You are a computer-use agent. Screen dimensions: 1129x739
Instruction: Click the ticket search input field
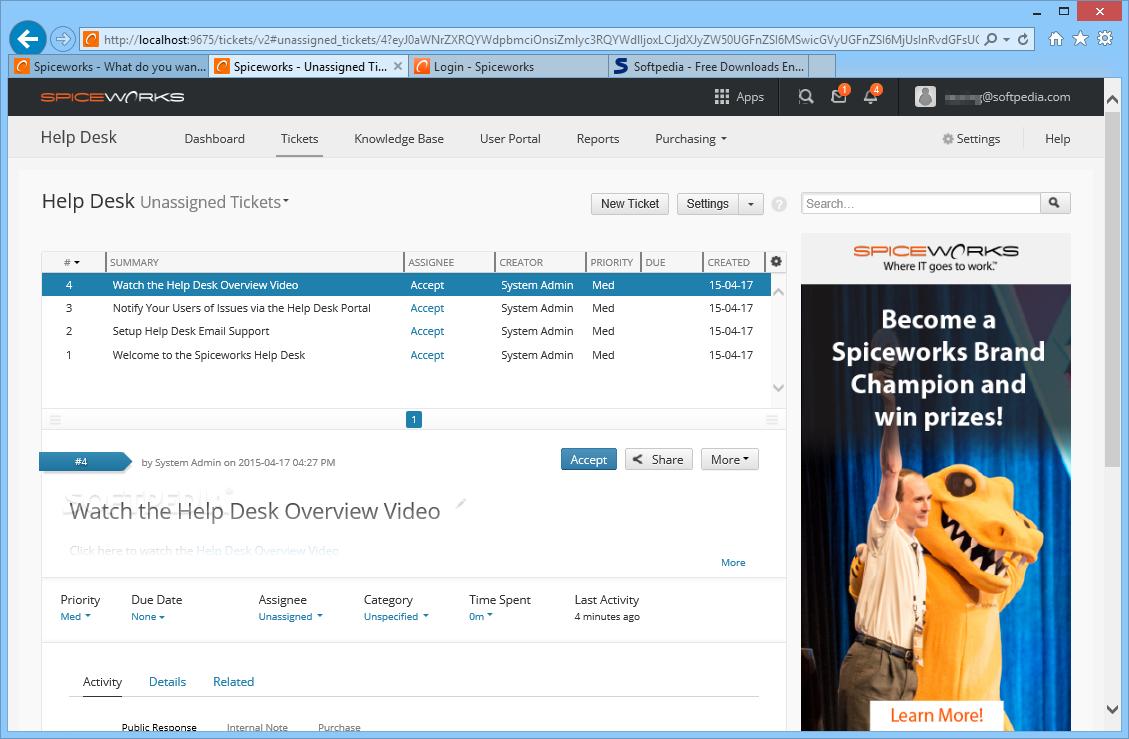(x=921, y=203)
